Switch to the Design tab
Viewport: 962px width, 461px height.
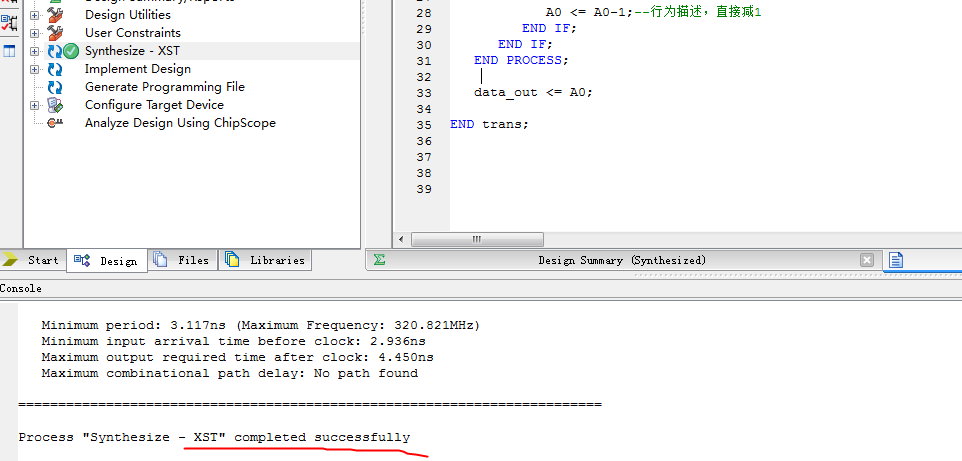107,261
